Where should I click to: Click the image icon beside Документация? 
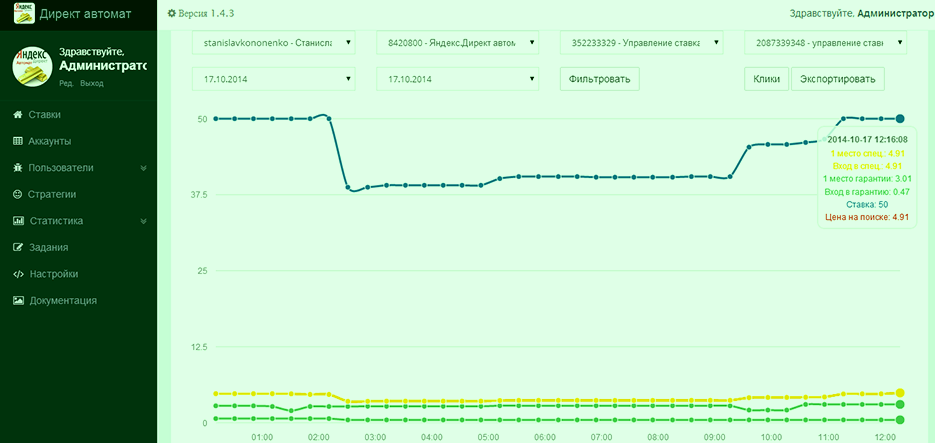[18, 300]
